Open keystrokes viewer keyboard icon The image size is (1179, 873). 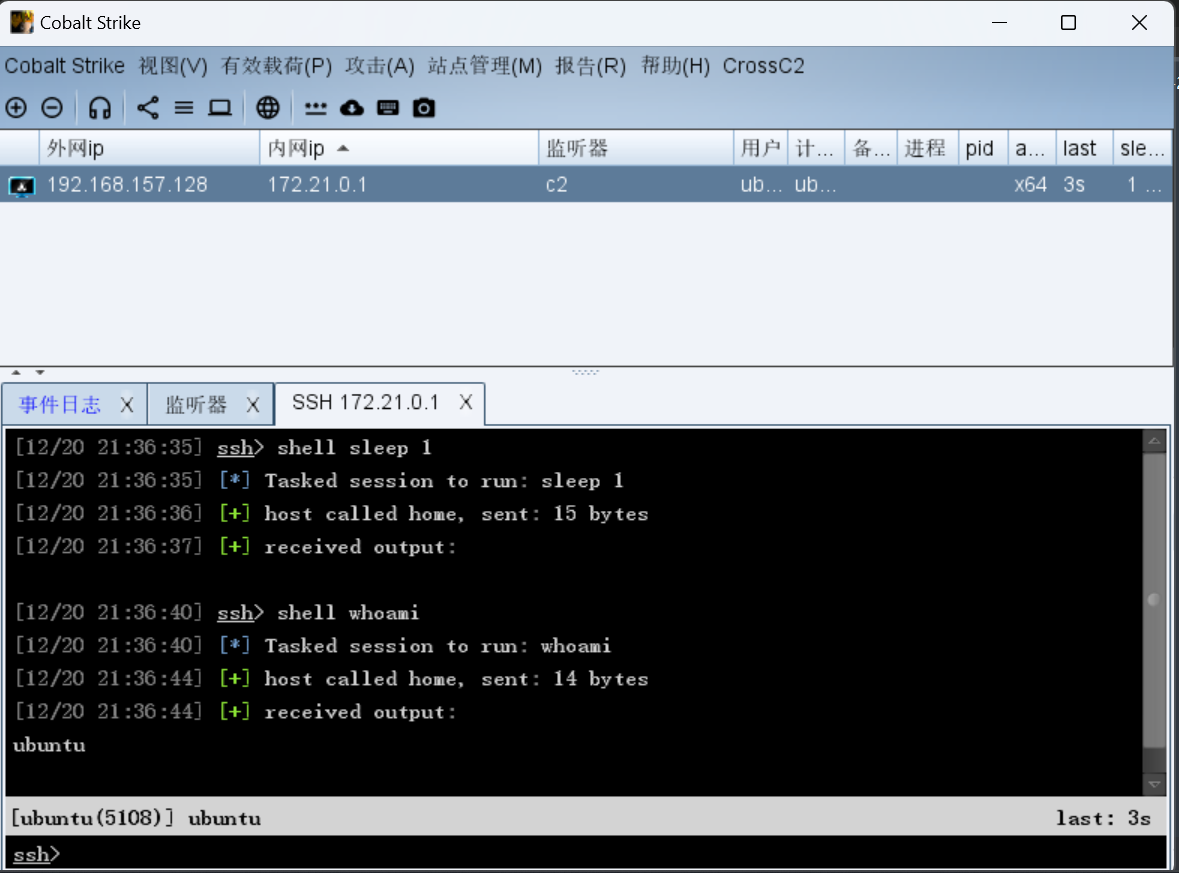(x=387, y=107)
